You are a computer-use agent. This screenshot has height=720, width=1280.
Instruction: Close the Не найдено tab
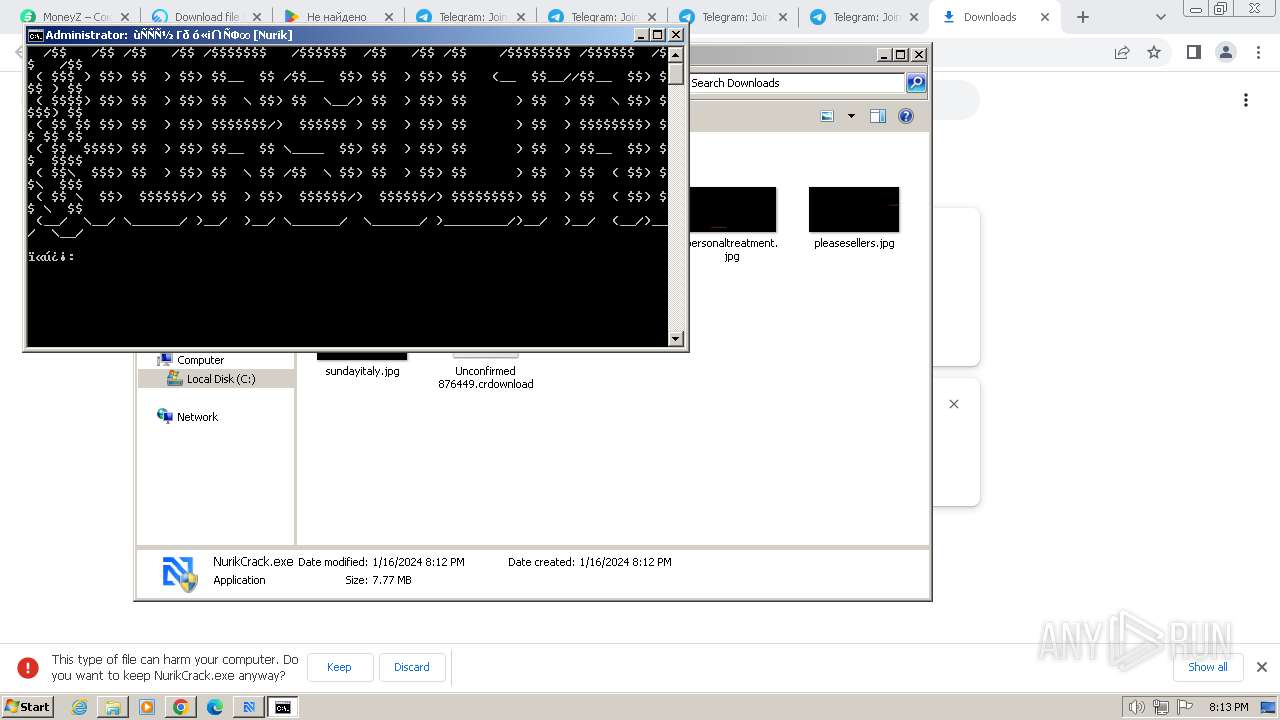pos(389,17)
